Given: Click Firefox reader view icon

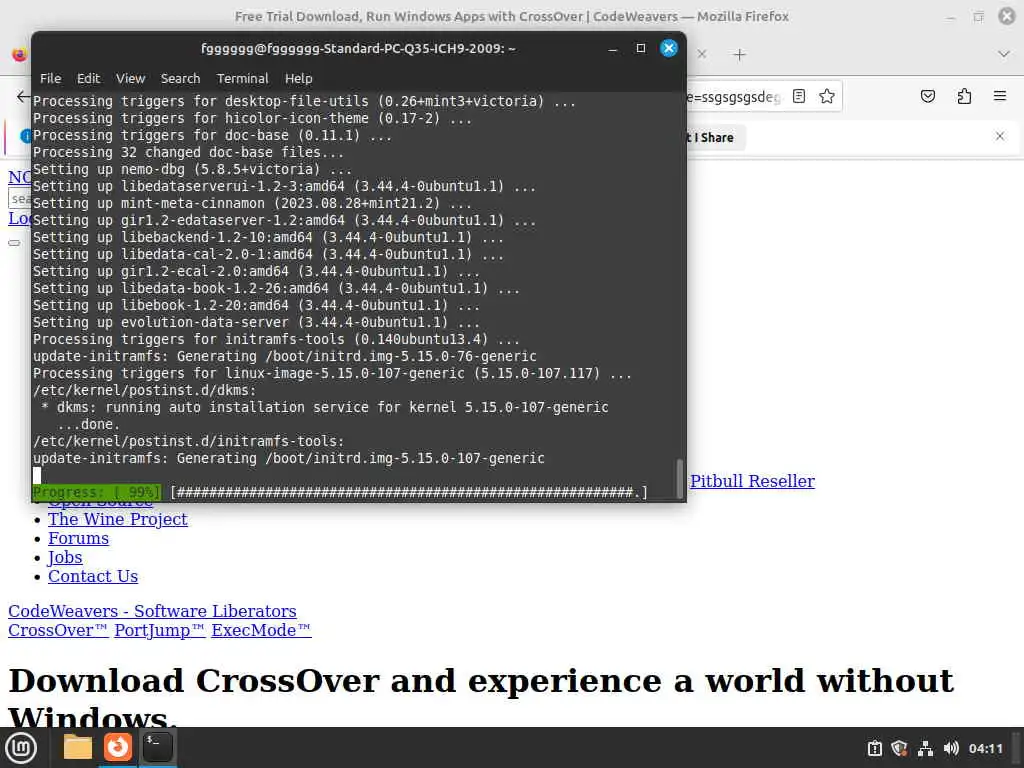Looking at the screenshot, I should (799, 97).
